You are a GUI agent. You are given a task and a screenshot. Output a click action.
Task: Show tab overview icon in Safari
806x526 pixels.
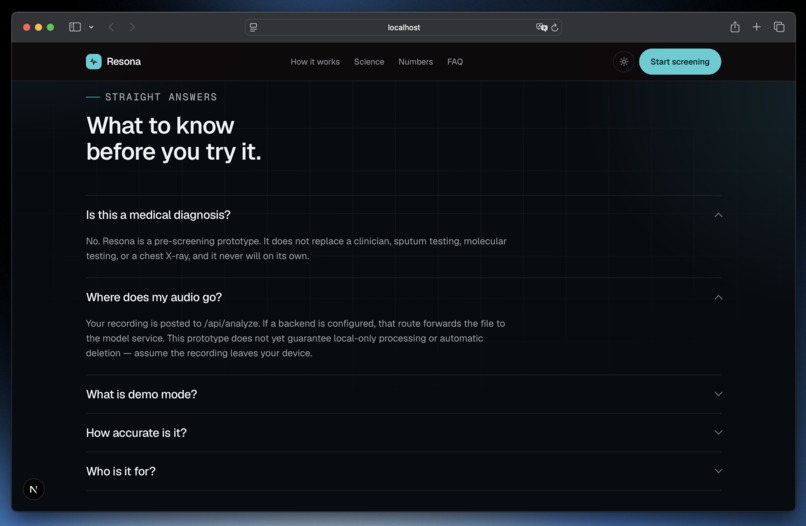point(779,27)
